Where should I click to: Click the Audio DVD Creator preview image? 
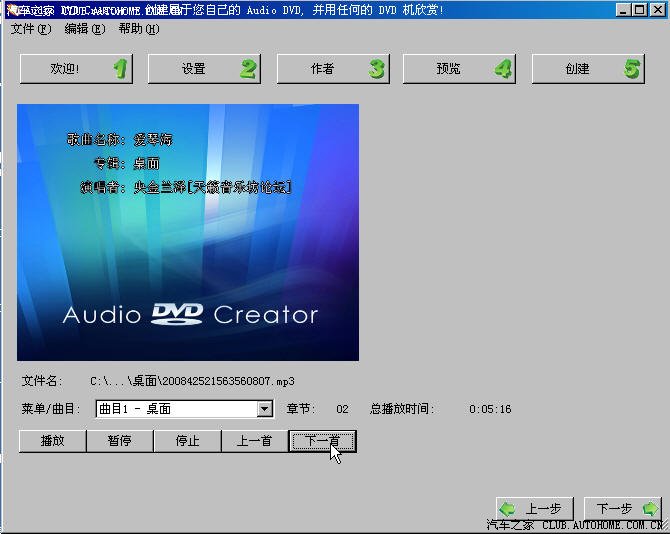[x=188, y=232]
